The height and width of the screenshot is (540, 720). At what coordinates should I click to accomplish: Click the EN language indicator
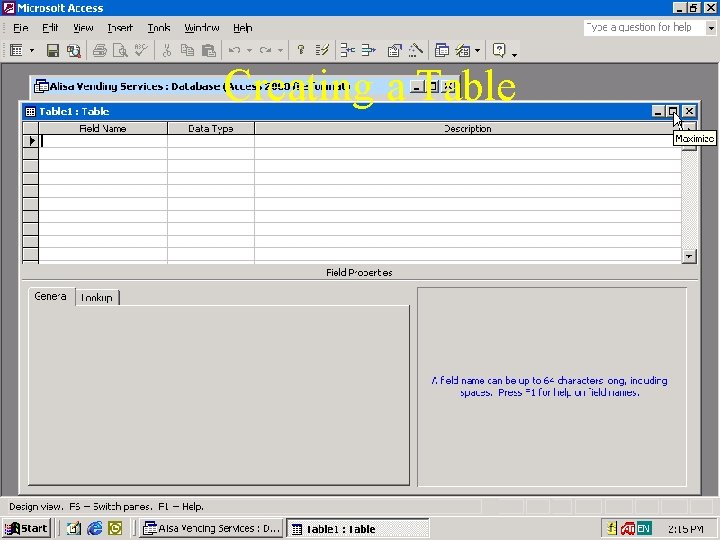(x=644, y=529)
